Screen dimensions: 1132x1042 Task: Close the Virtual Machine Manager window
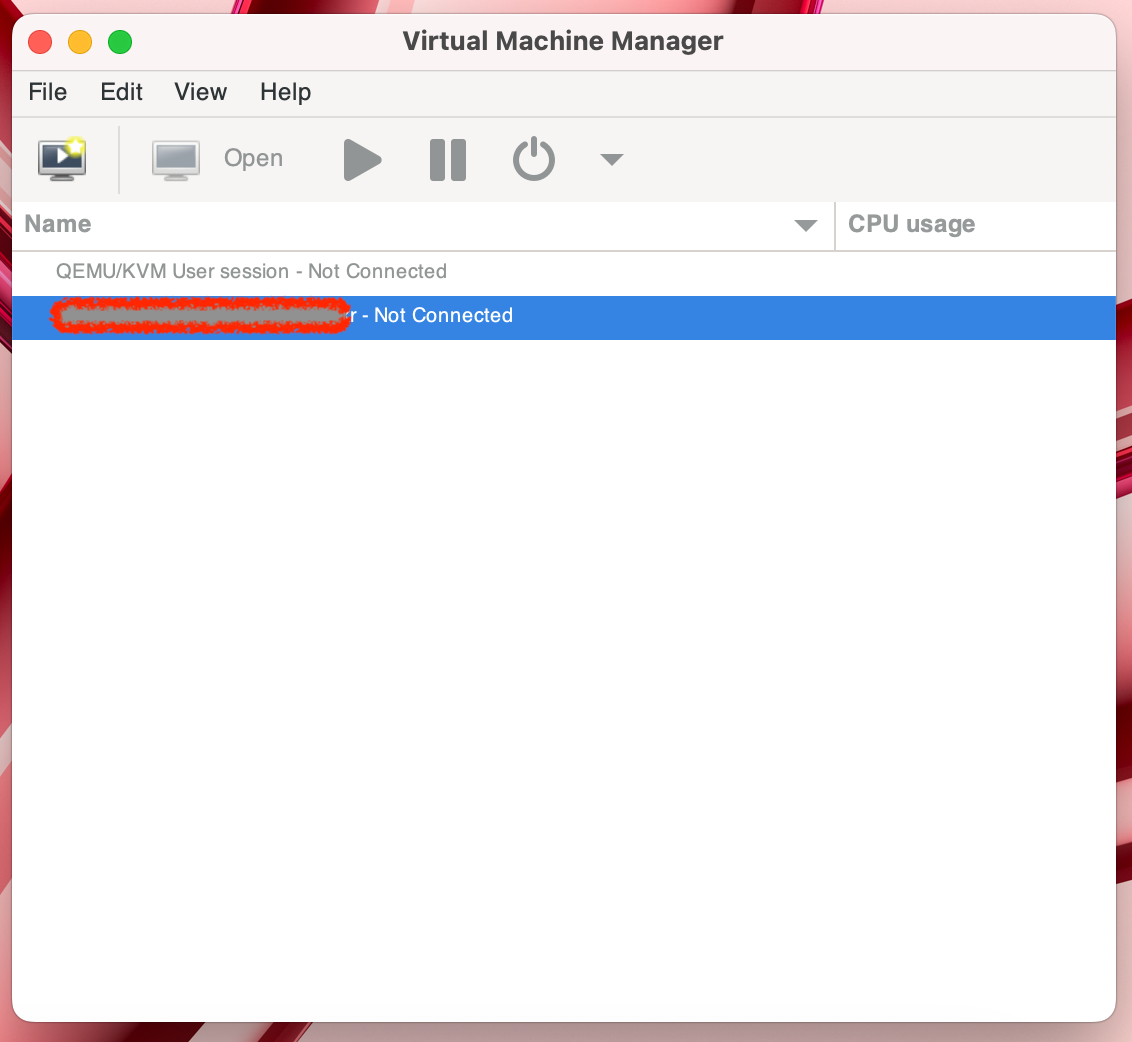click(40, 42)
